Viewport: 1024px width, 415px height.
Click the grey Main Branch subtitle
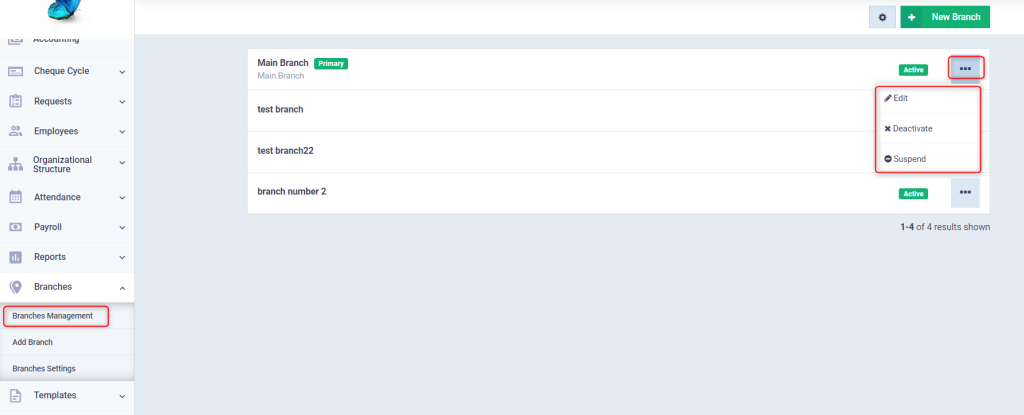coord(281,76)
